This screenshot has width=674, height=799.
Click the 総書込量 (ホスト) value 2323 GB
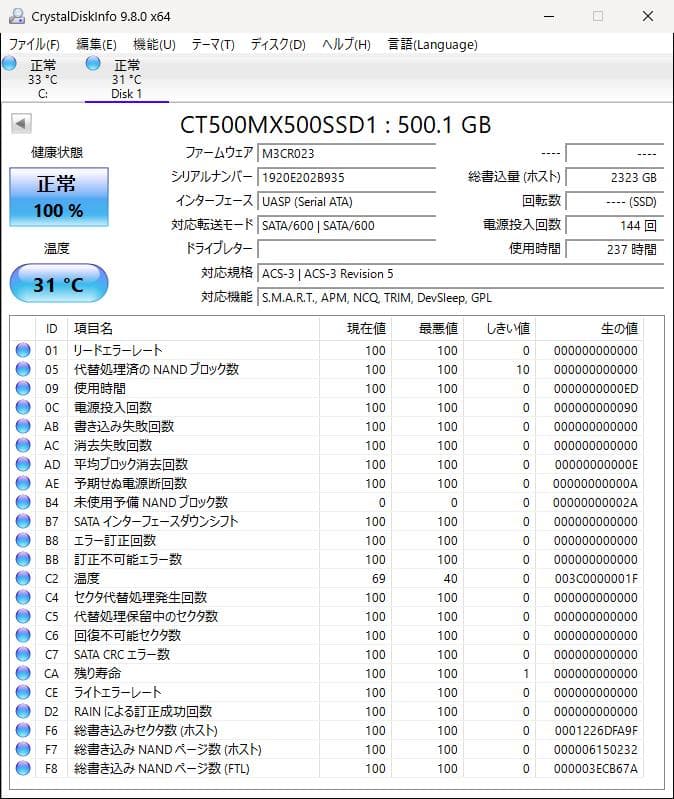click(x=615, y=177)
